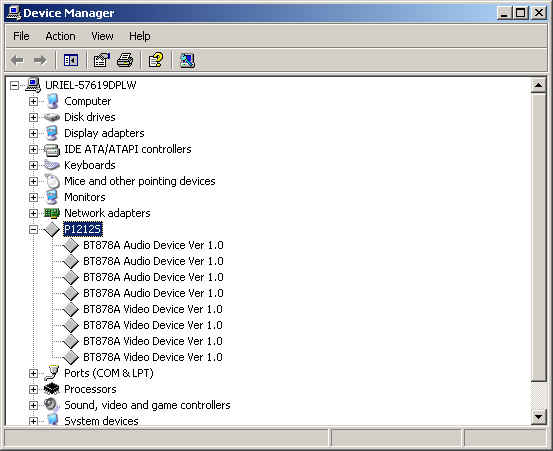Toggle the console tree pane icon
The width and height of the screenshot is (553, 451).
(x=71, y=60)
